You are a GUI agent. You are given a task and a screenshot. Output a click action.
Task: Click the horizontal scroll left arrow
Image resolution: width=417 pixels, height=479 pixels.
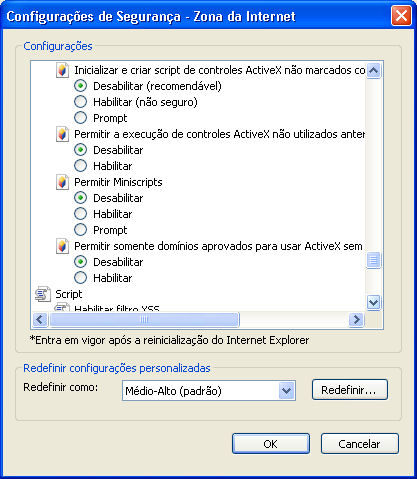pos(40,320)
